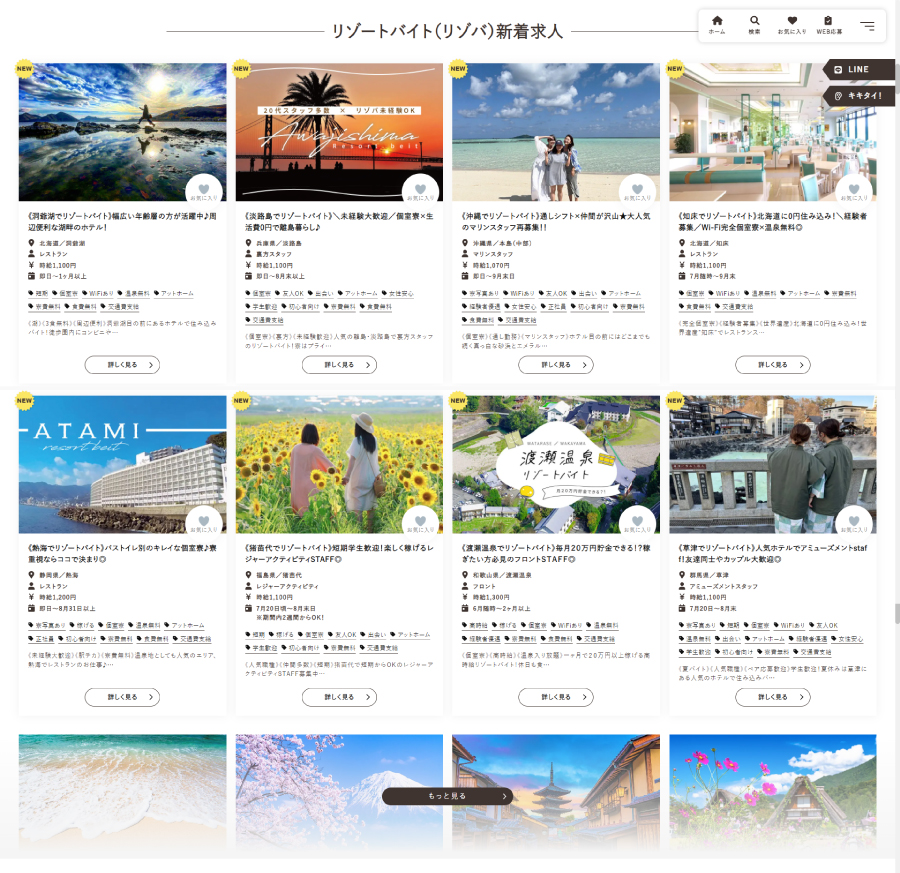Image resolution: width=900 pixels, height=873 pixels.
Task: Click 詳しく見る on the 知床 card
Action: pyautogui.click(x=773, y=365)
